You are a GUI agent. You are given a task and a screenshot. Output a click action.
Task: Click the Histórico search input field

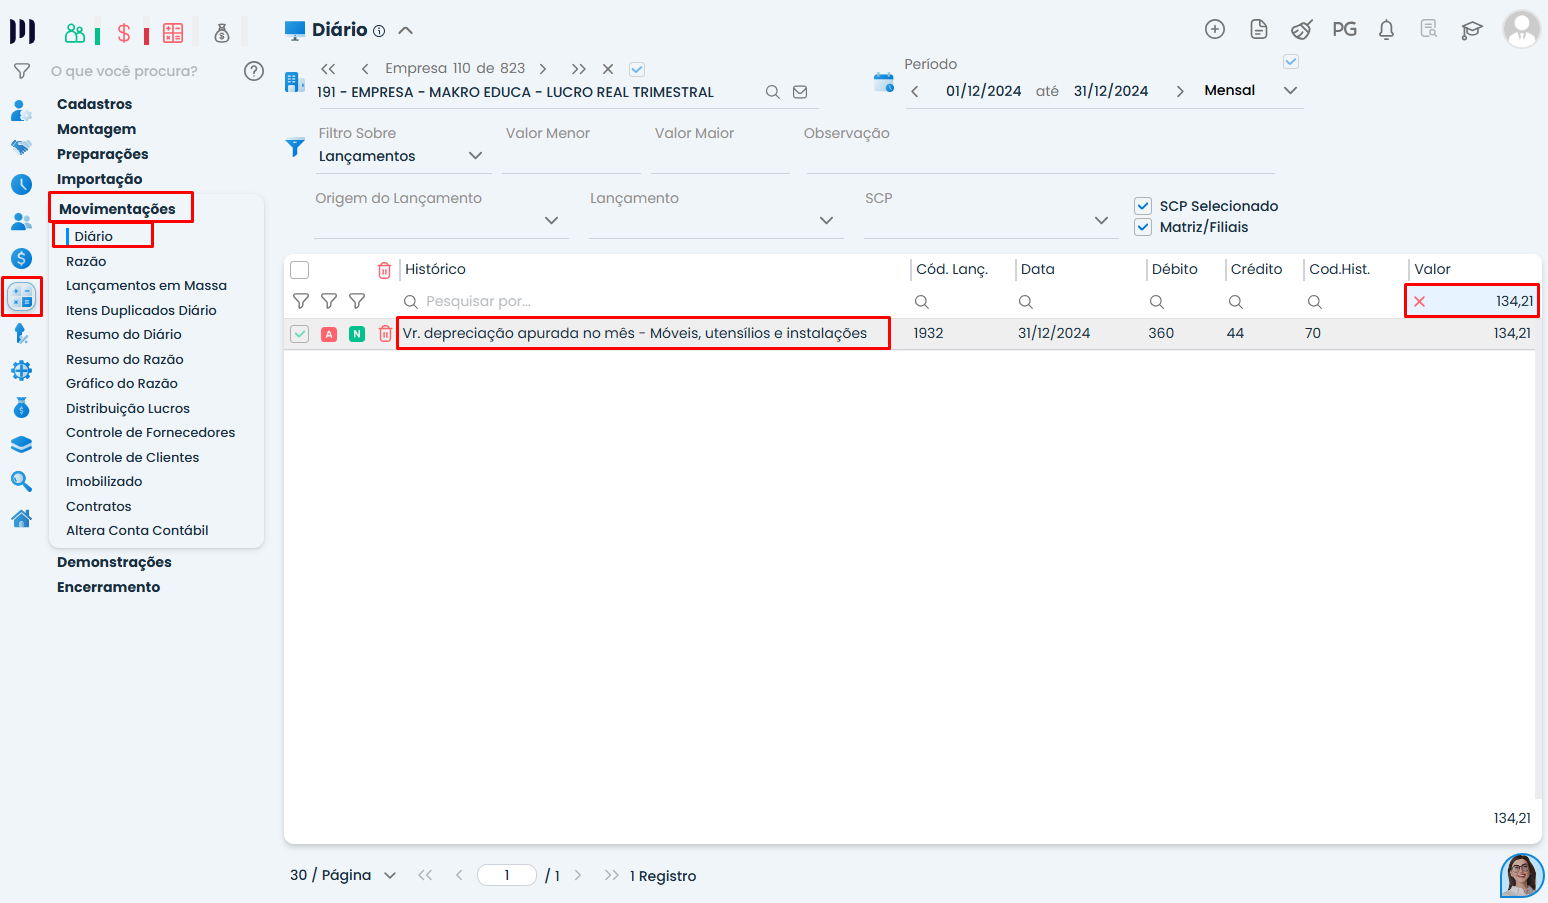(650, 301)
